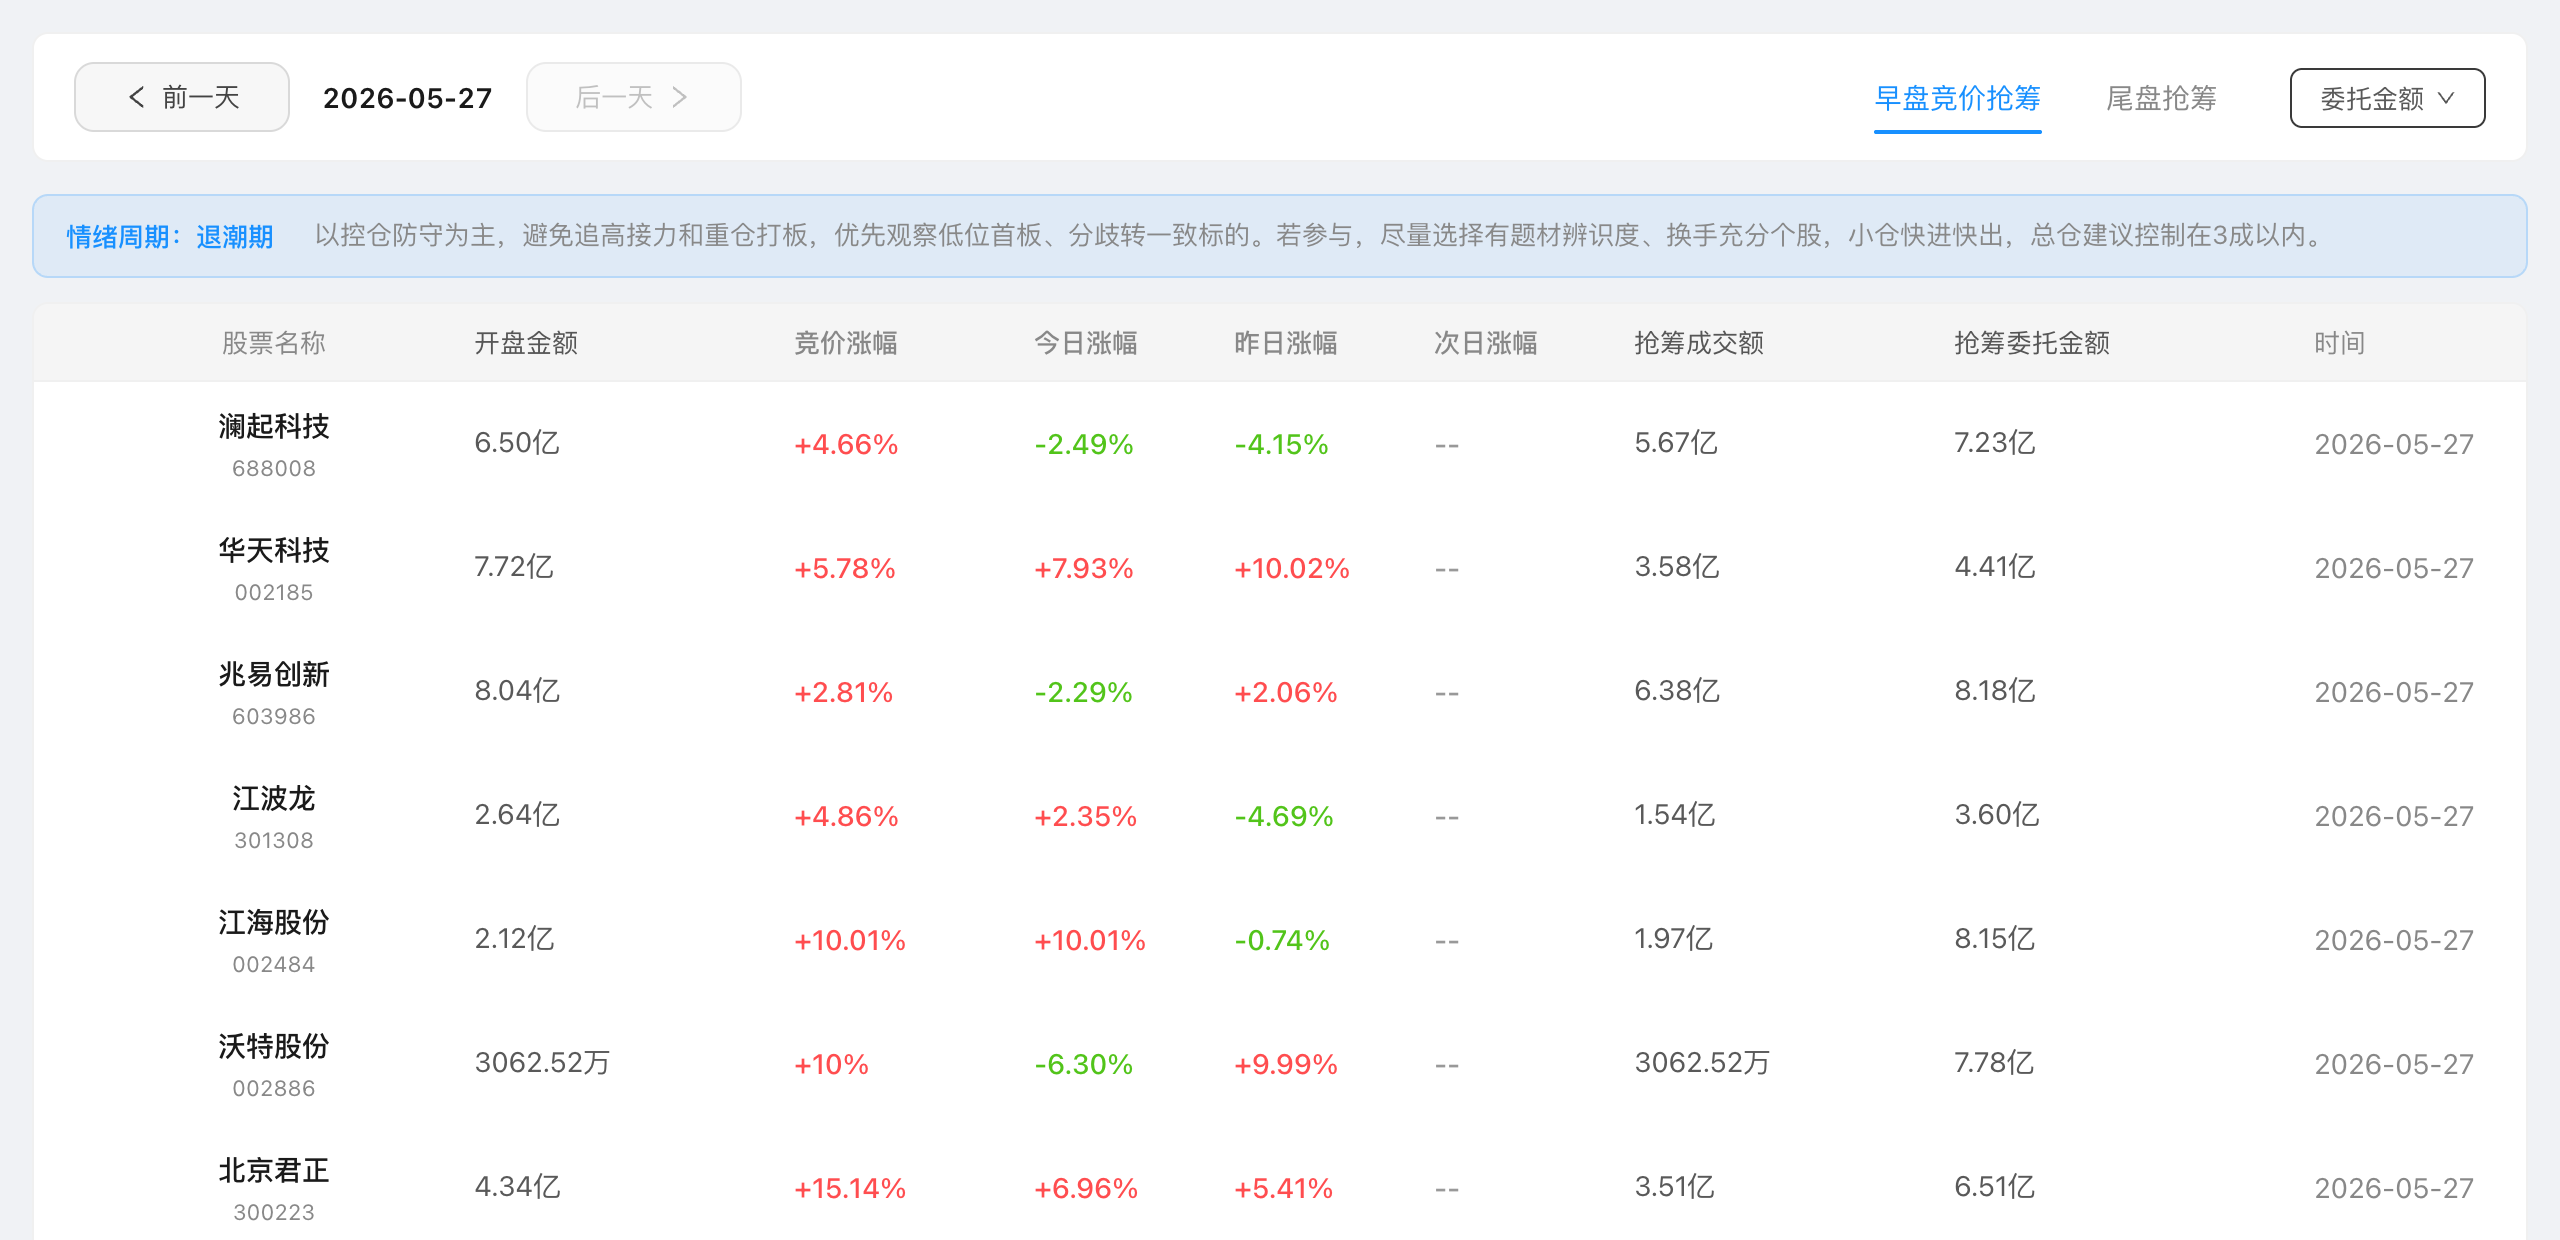The width and height of the screenshot is (2560, 1240).
Task: Click the date 2026-05-27
Action: pos(408,98)
